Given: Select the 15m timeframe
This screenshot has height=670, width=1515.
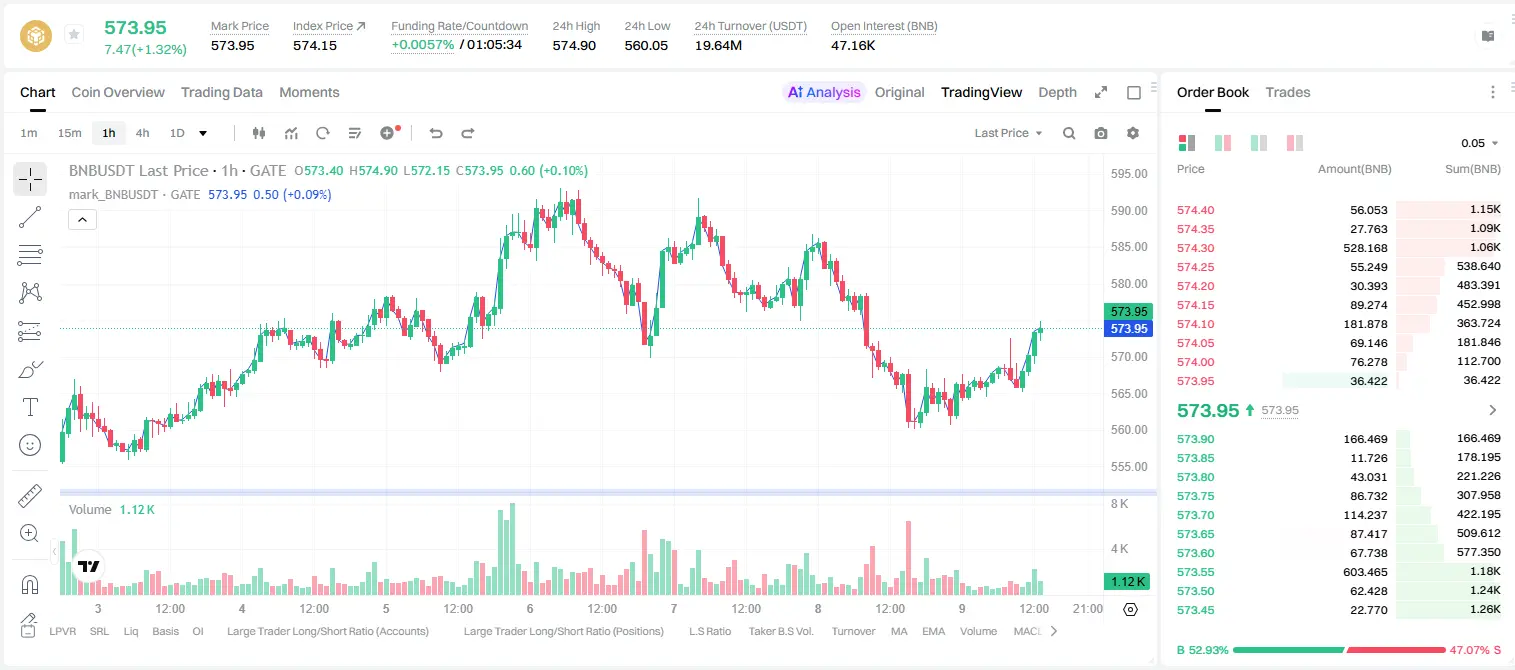Looking at the screenshot, I should pyautogui.click(x=69, y=133).
